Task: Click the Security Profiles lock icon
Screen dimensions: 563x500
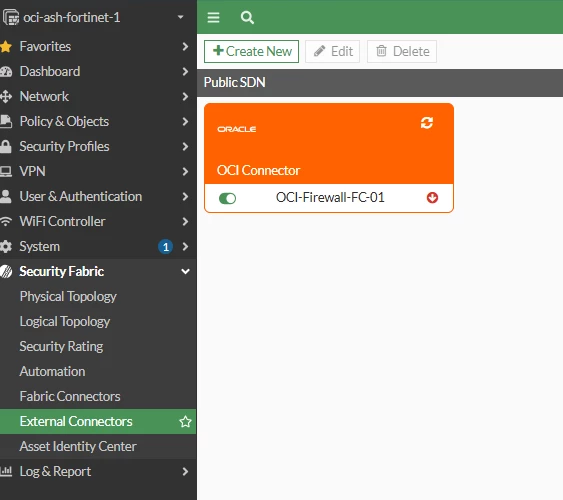Action: pyautogui.click(x=6, y=146)
